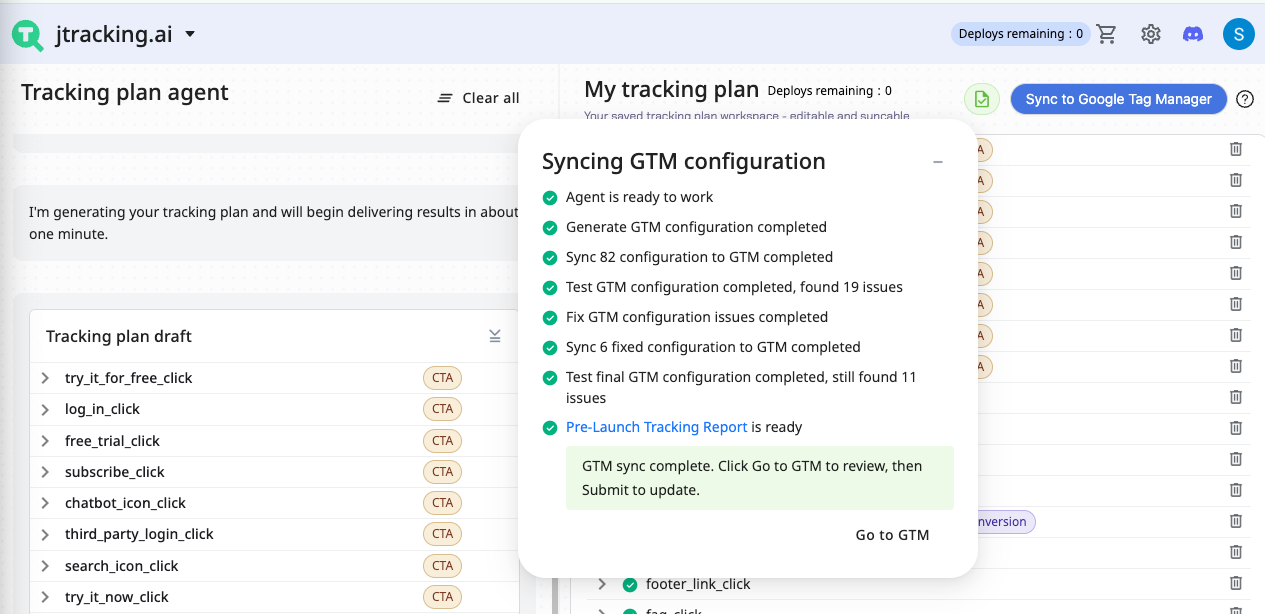1265x614 pixels.
Task: Collapse the Tracking plan draft panel
Action: pyautogui.click(x=495, y=336)
